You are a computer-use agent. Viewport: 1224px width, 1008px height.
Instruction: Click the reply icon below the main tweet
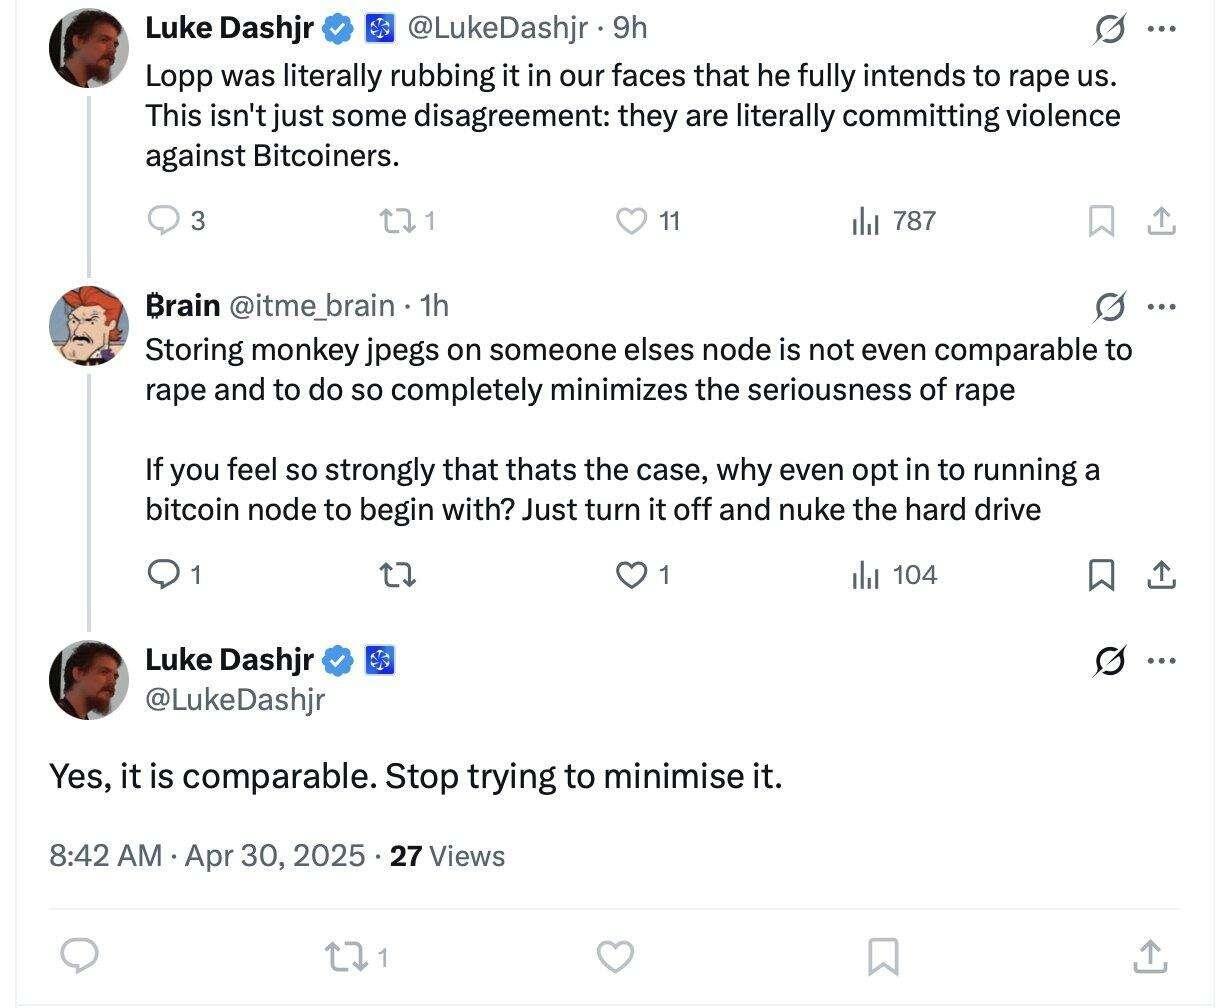(x=79, y=957)
